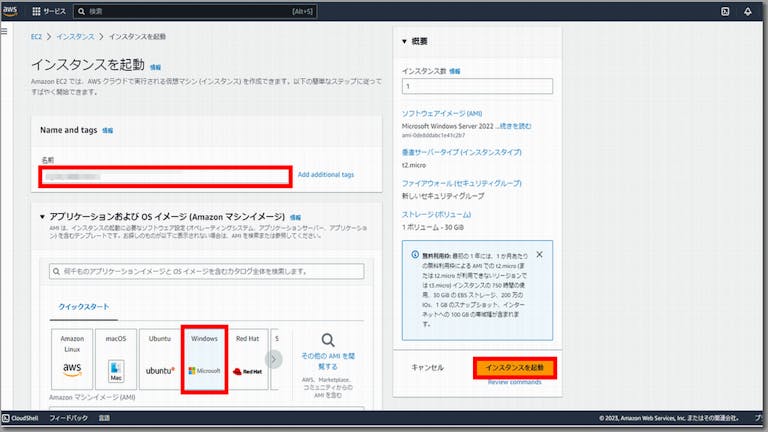Select the Windows Microsoft AMI tile
Image resolution: width=768 pixels, height=432 pixels.
coord(204,359)
